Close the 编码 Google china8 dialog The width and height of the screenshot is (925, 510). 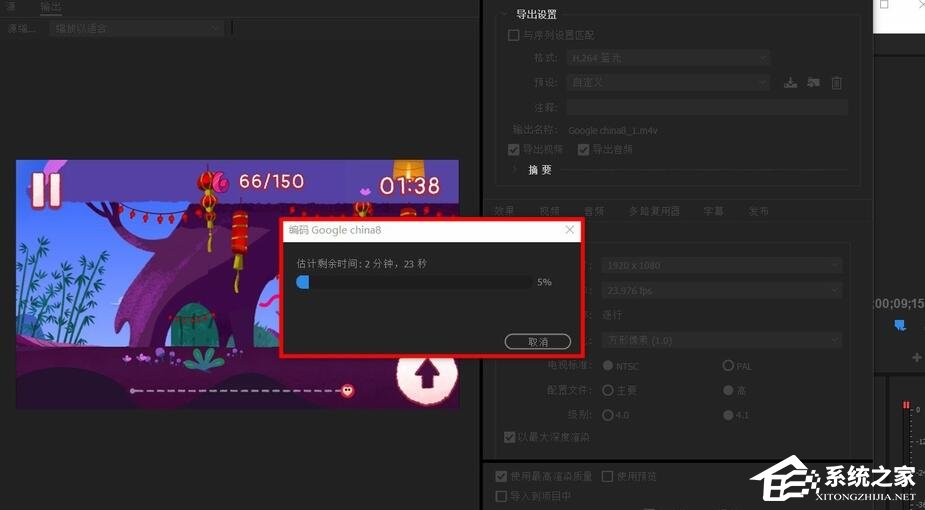(569, 230)
